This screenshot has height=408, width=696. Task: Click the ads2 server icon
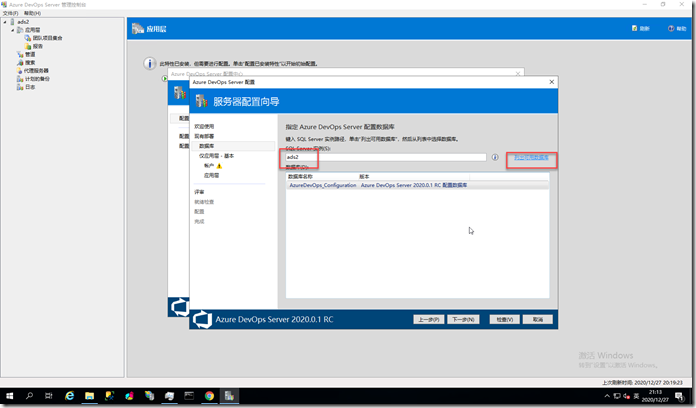pyautogui.click(x=12, y=22)
